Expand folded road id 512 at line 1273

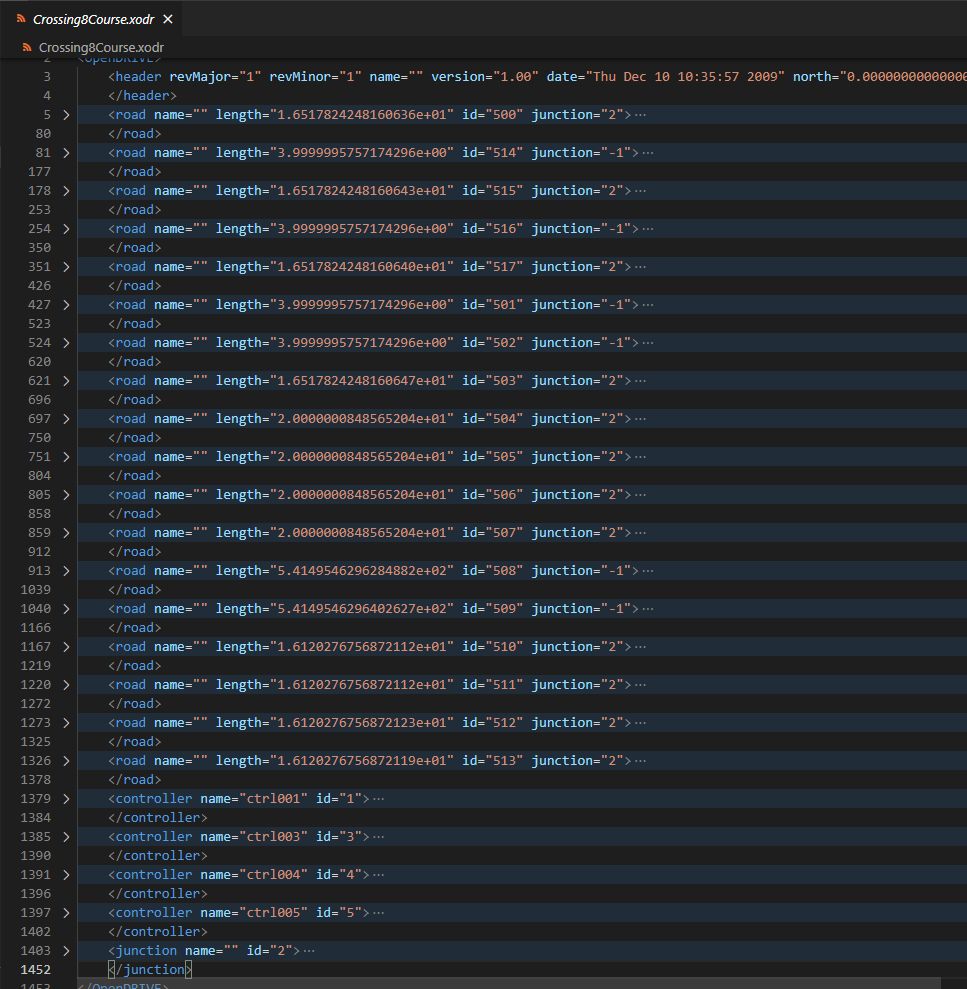point(66,723)
